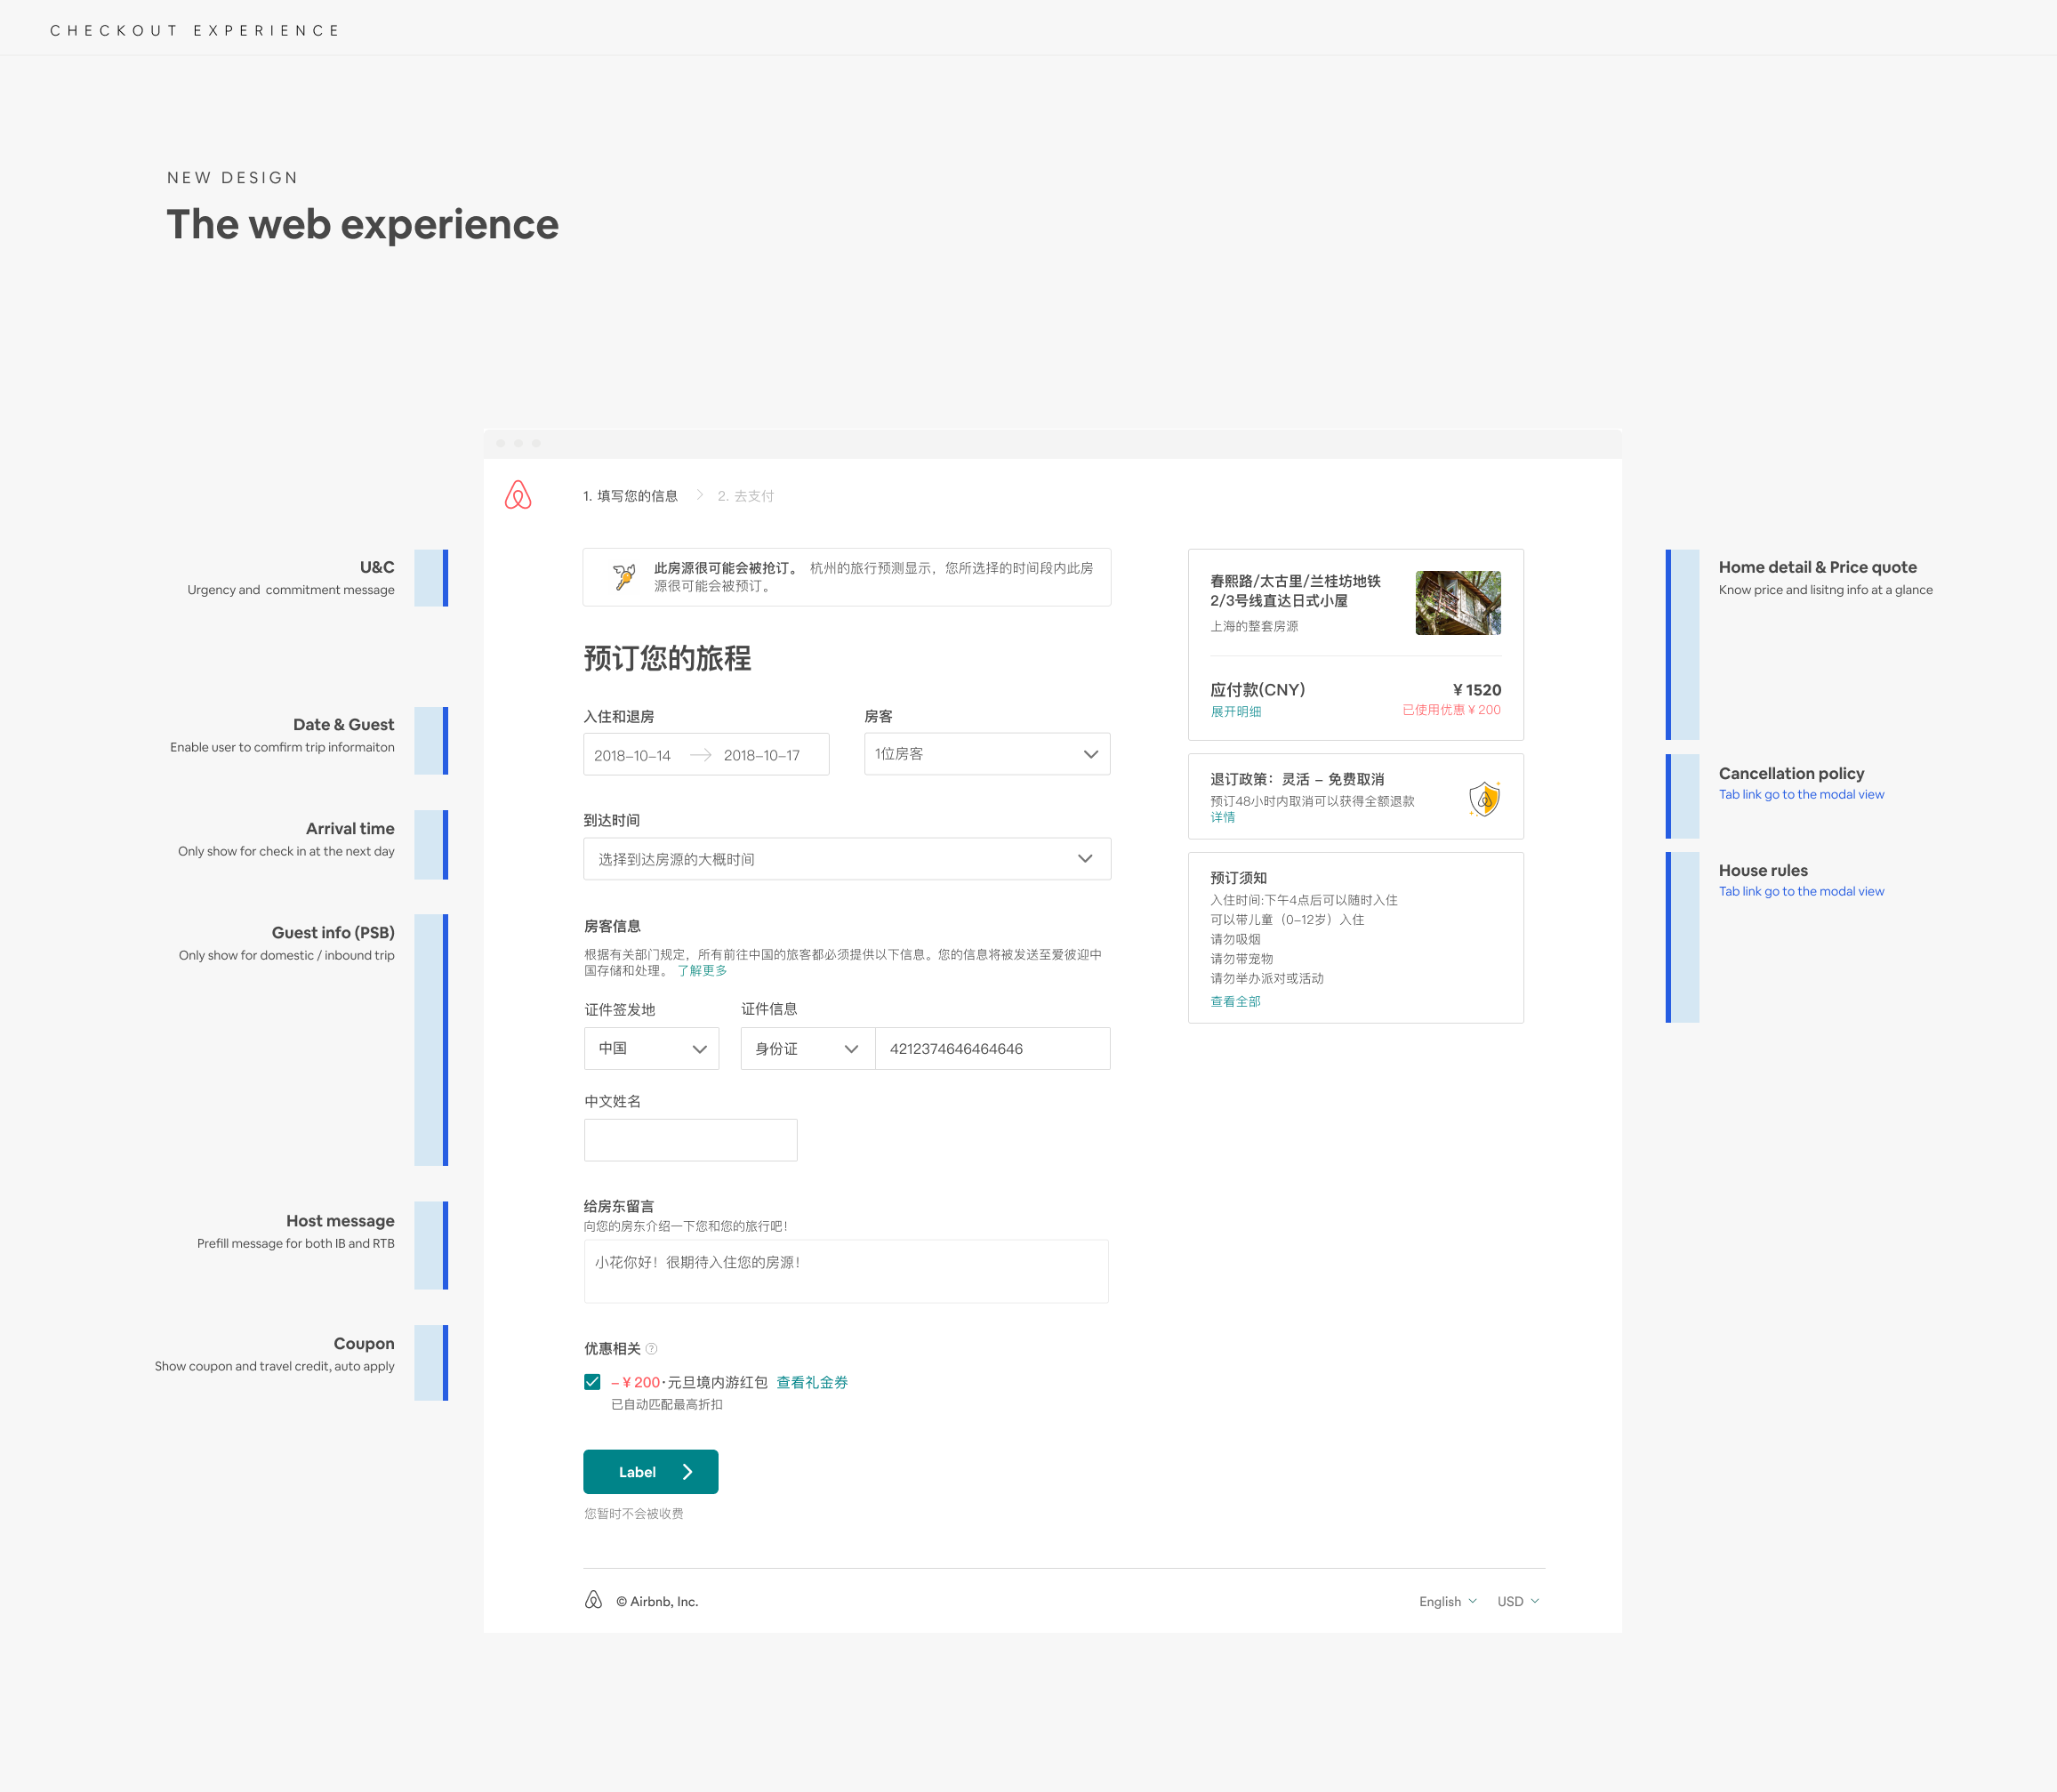Uncheck the ¥200 coupon checkbox
Screen dimensions: 2057x1792
pos(592,1382)
